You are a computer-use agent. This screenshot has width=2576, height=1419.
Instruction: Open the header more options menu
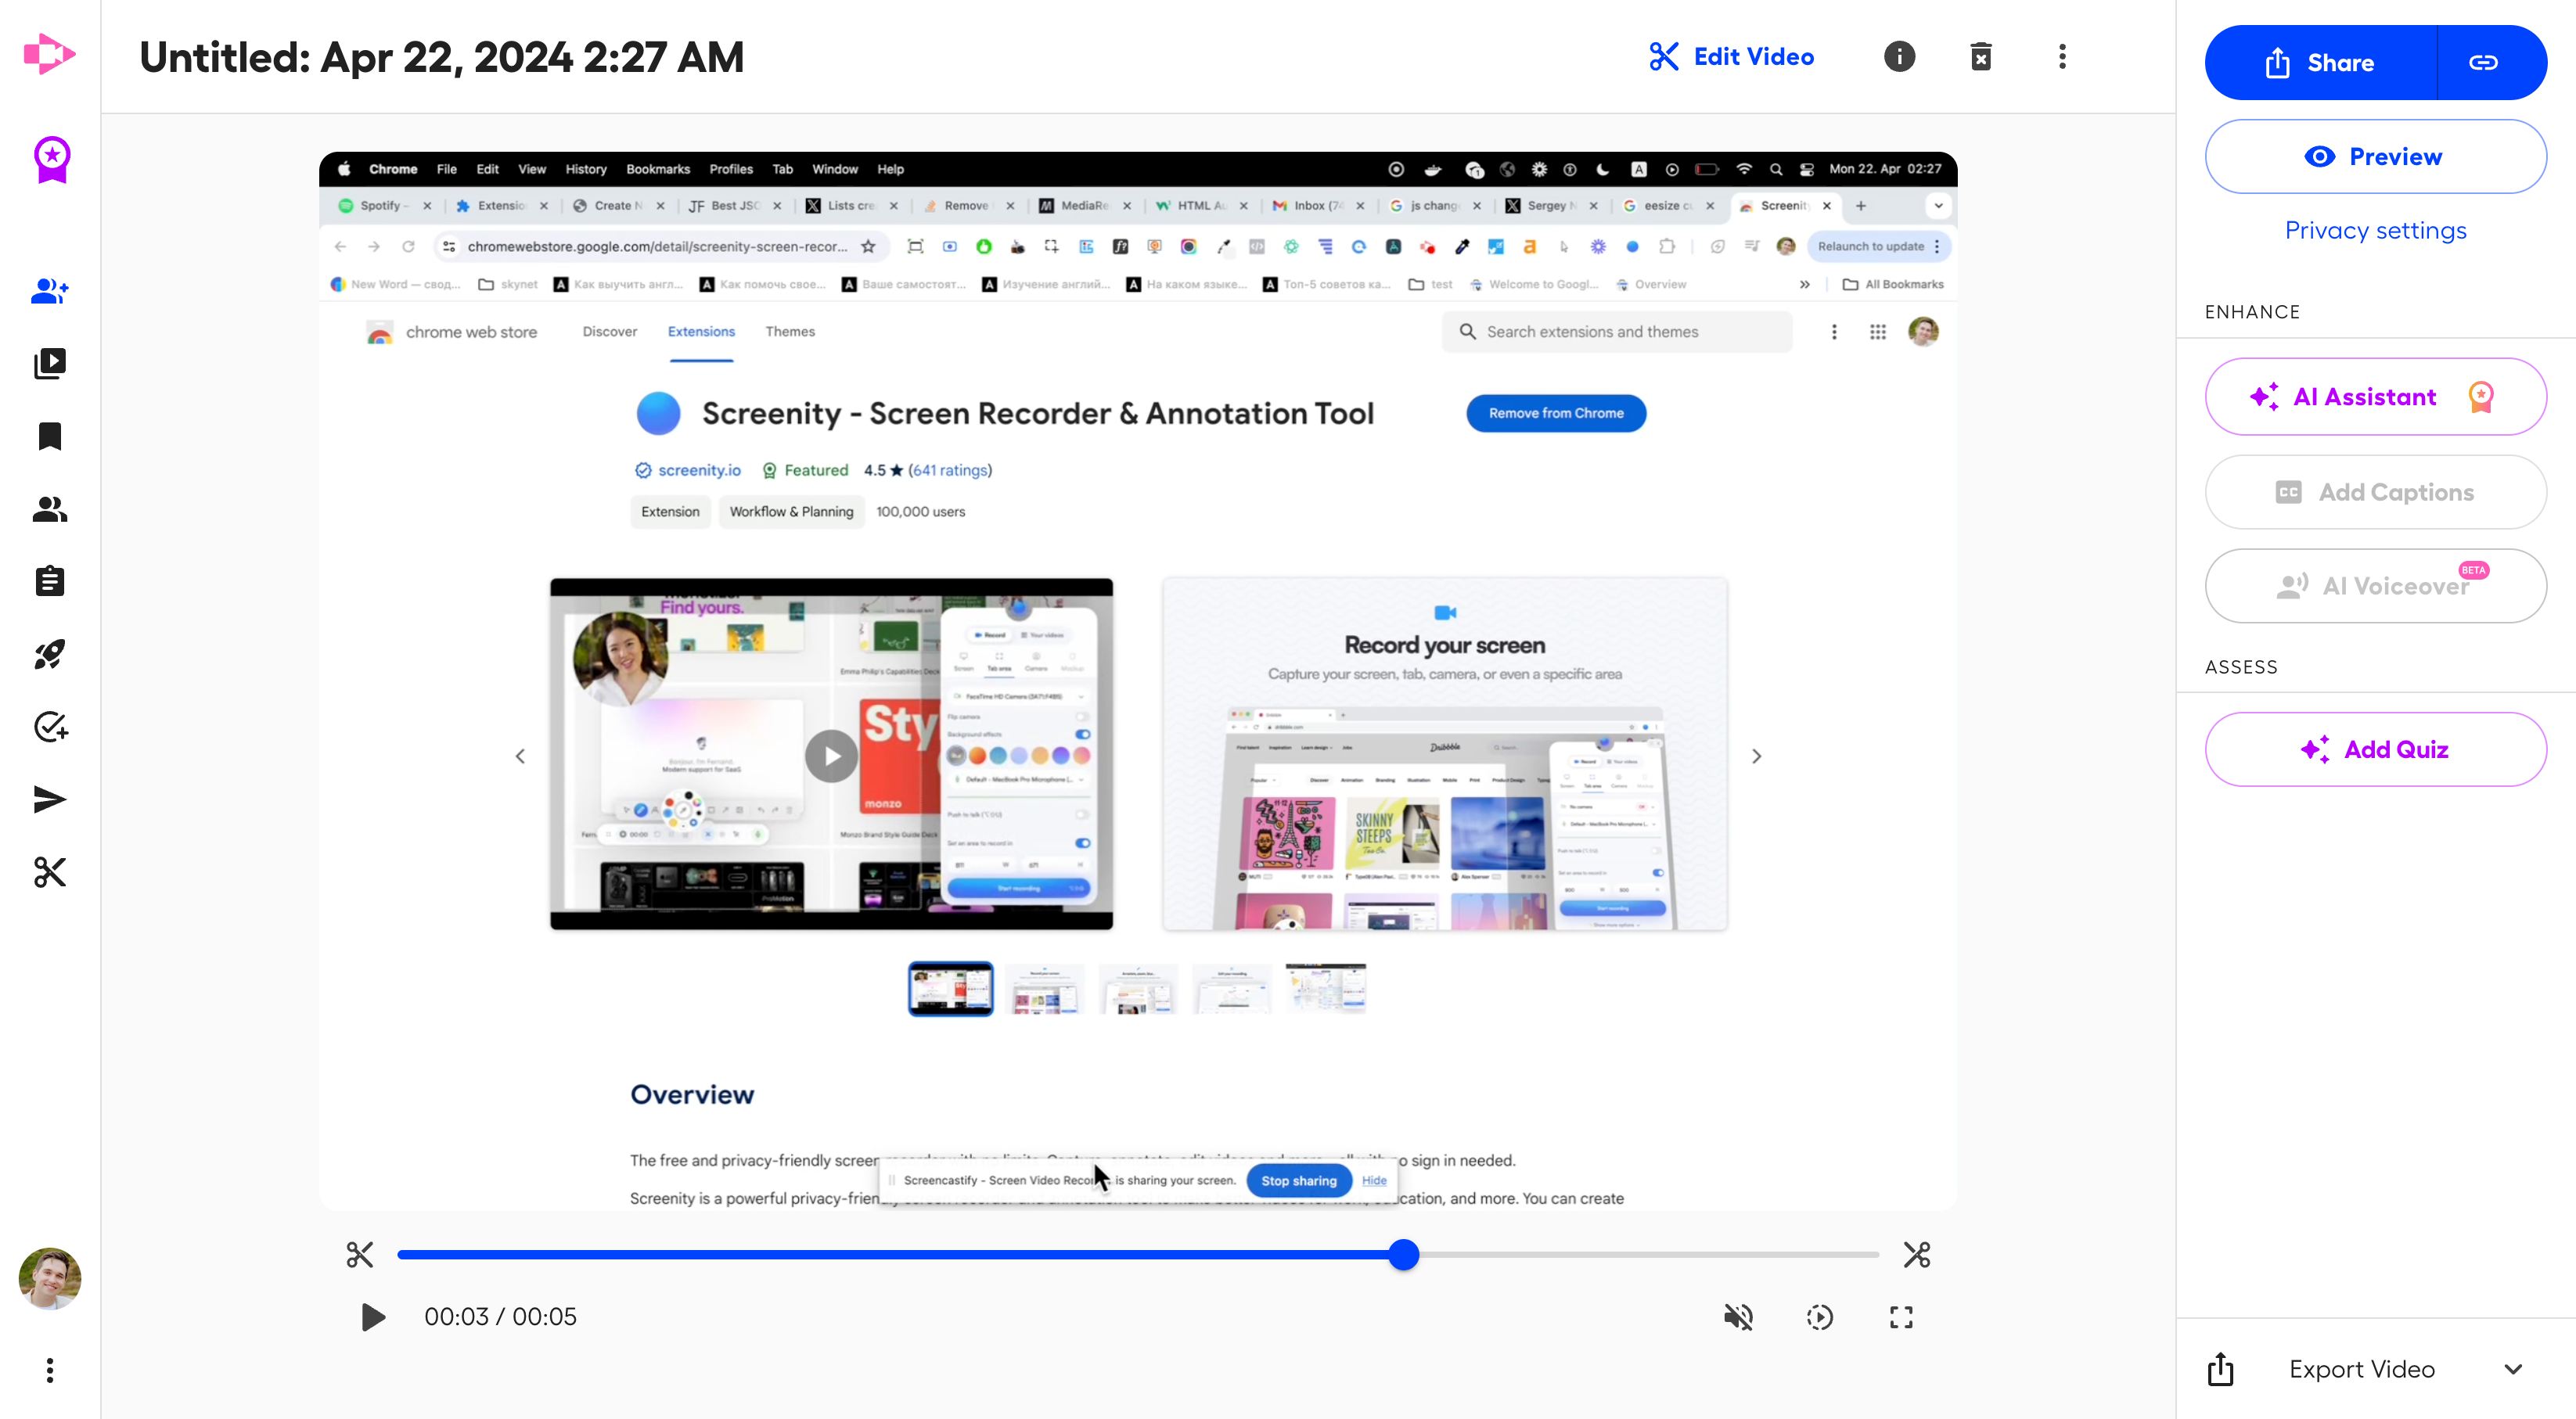pyautogui.click(x=2062, y=57)
